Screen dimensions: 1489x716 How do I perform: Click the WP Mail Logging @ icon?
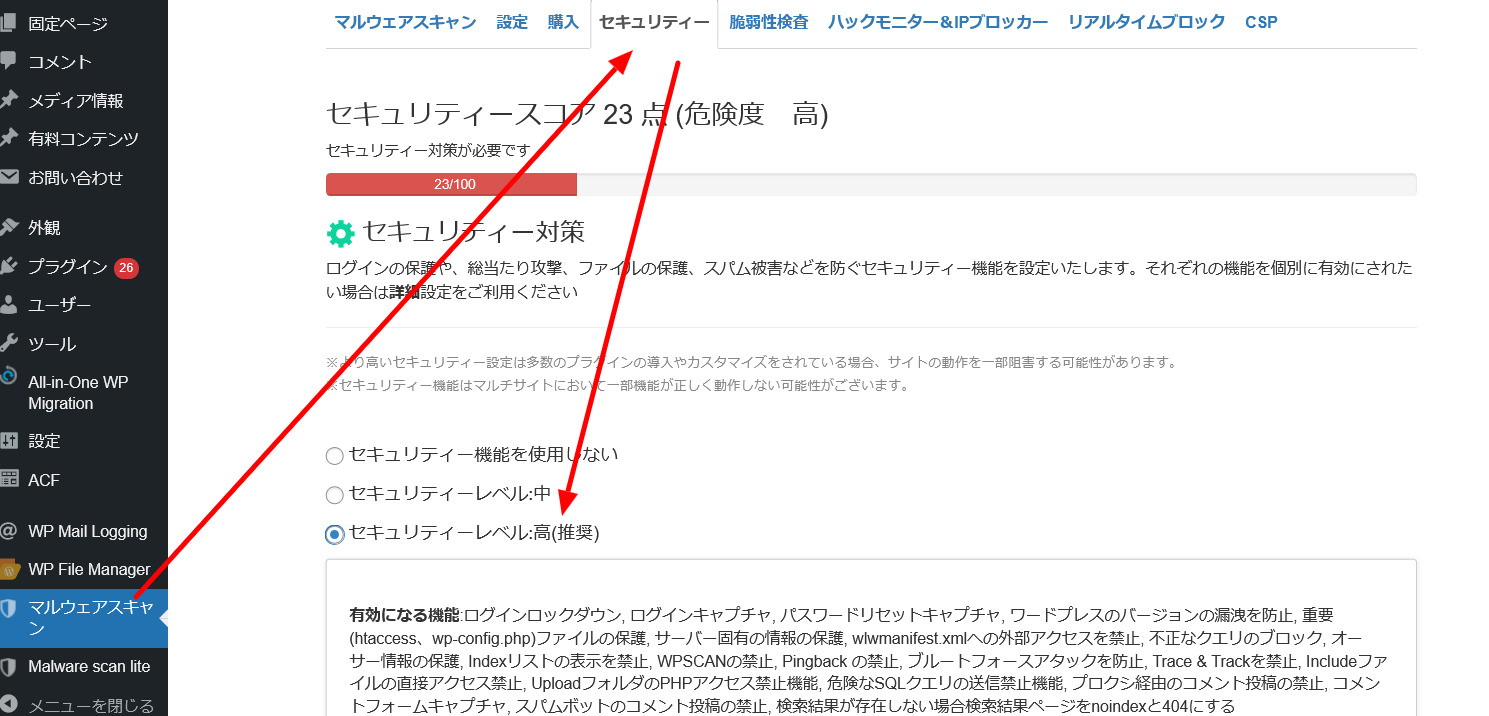coord(9,531)
